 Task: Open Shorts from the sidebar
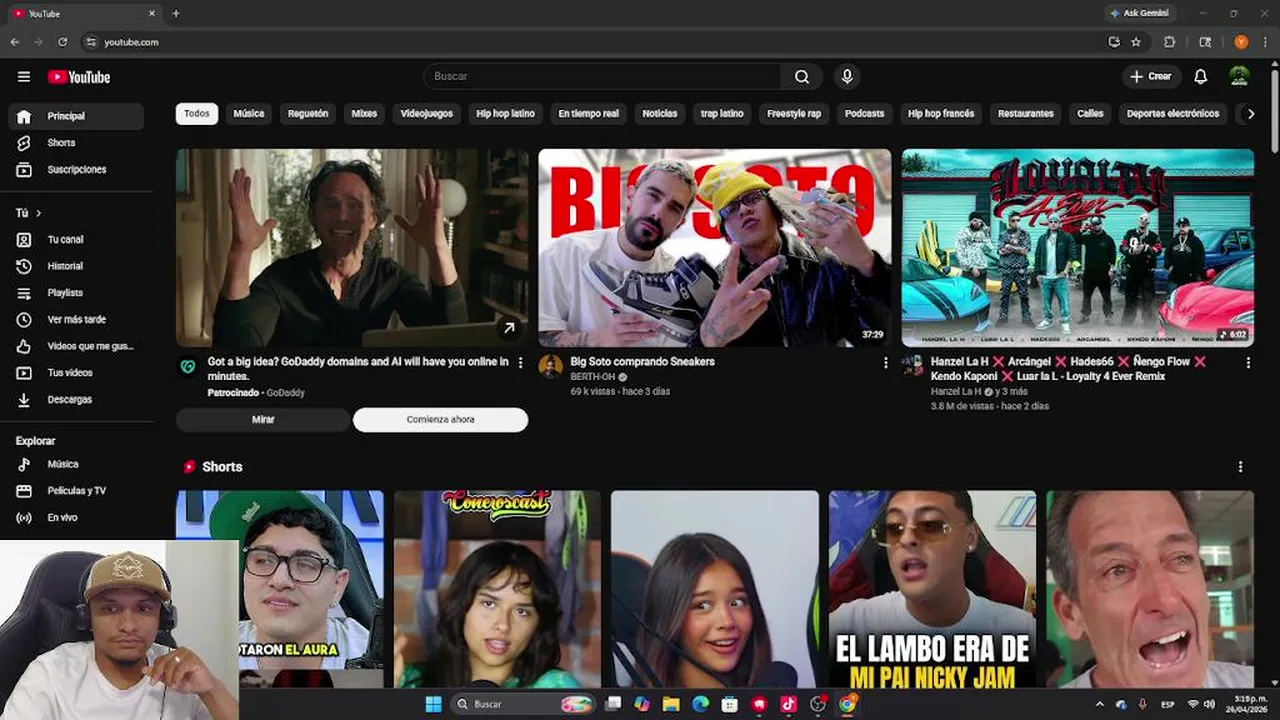(x=77, y=143)
